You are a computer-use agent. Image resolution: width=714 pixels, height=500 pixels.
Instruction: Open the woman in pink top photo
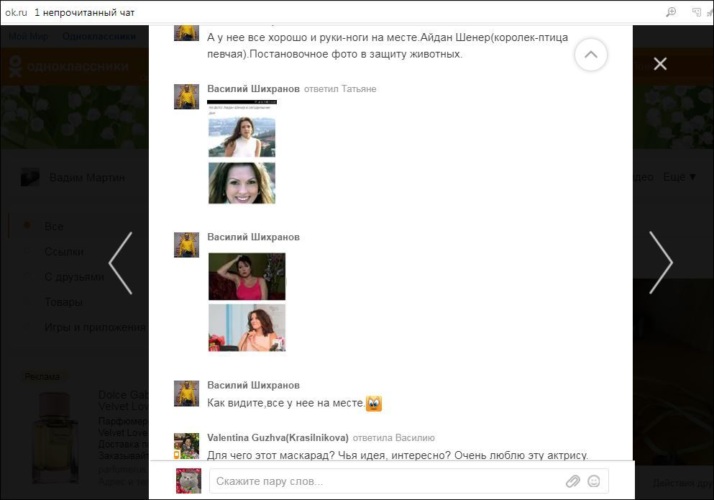pyautogui.click(x=246, y=276)
